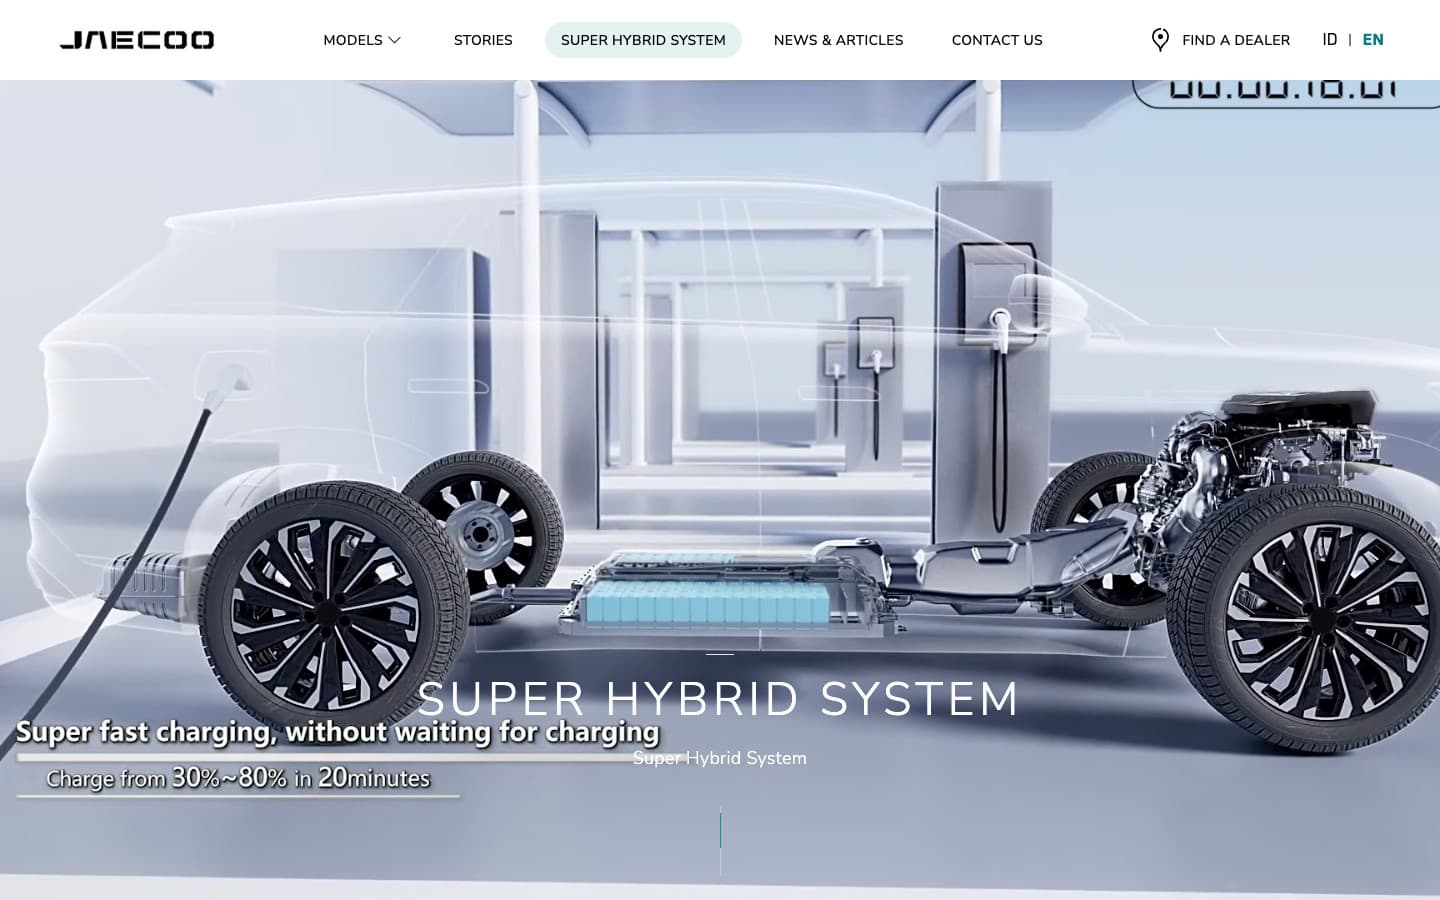Switch language to ID
1440x900 pixels.
(x=1330, y=40)
